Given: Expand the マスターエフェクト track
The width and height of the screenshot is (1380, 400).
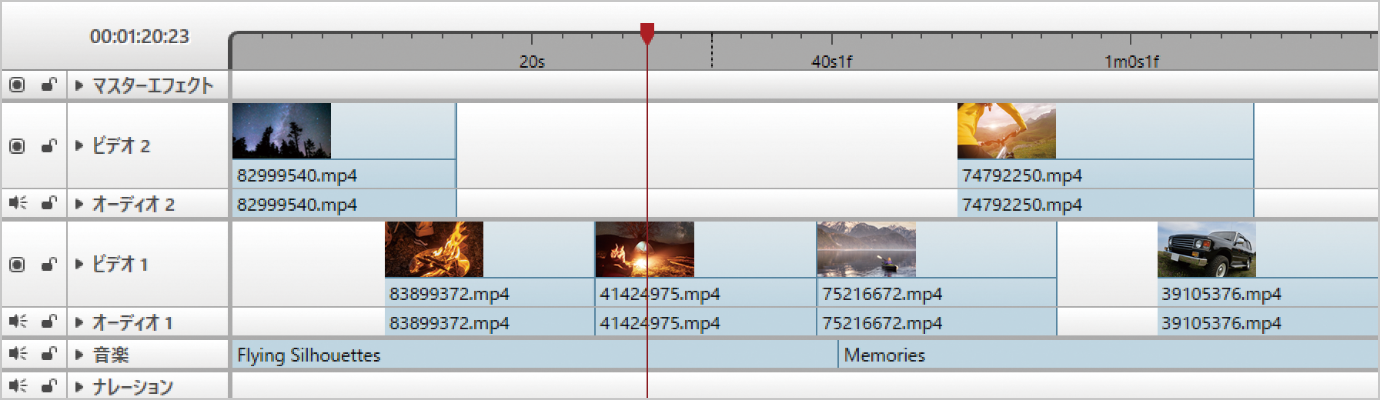Looking at the screenshot, I should [x=79, y=86].
